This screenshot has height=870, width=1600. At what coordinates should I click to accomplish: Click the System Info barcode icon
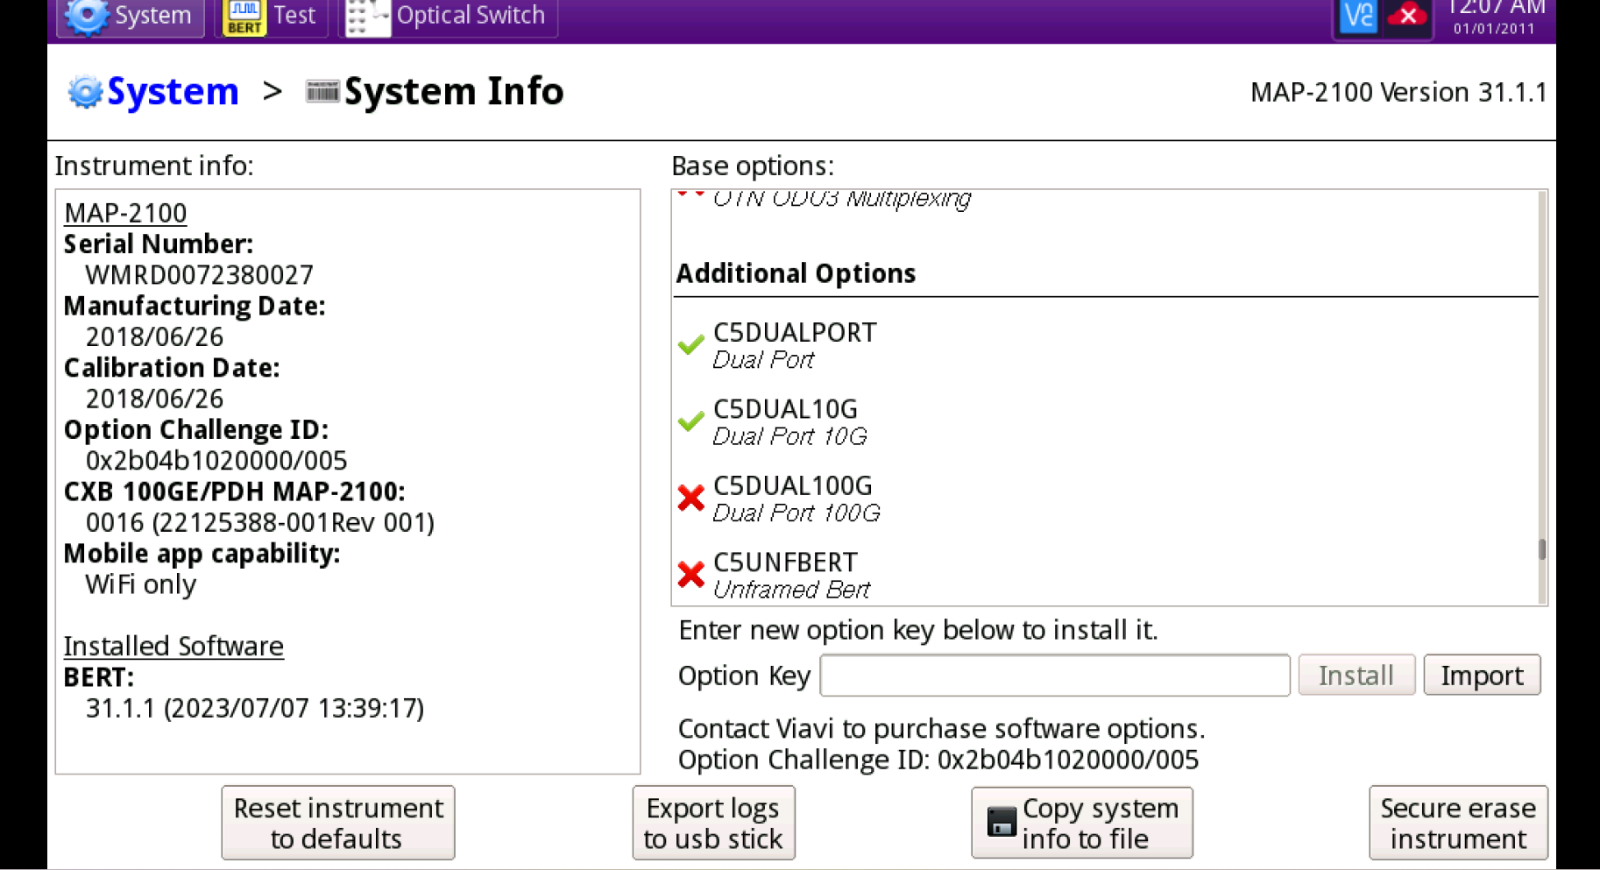(322, 92)
